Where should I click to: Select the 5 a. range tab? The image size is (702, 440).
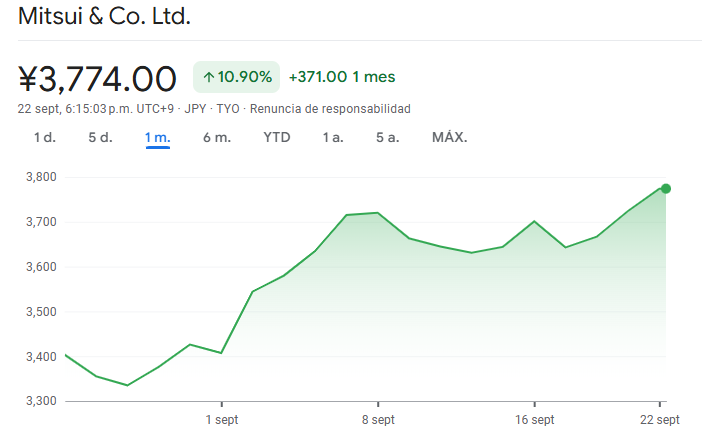click(x=388, y=137)
